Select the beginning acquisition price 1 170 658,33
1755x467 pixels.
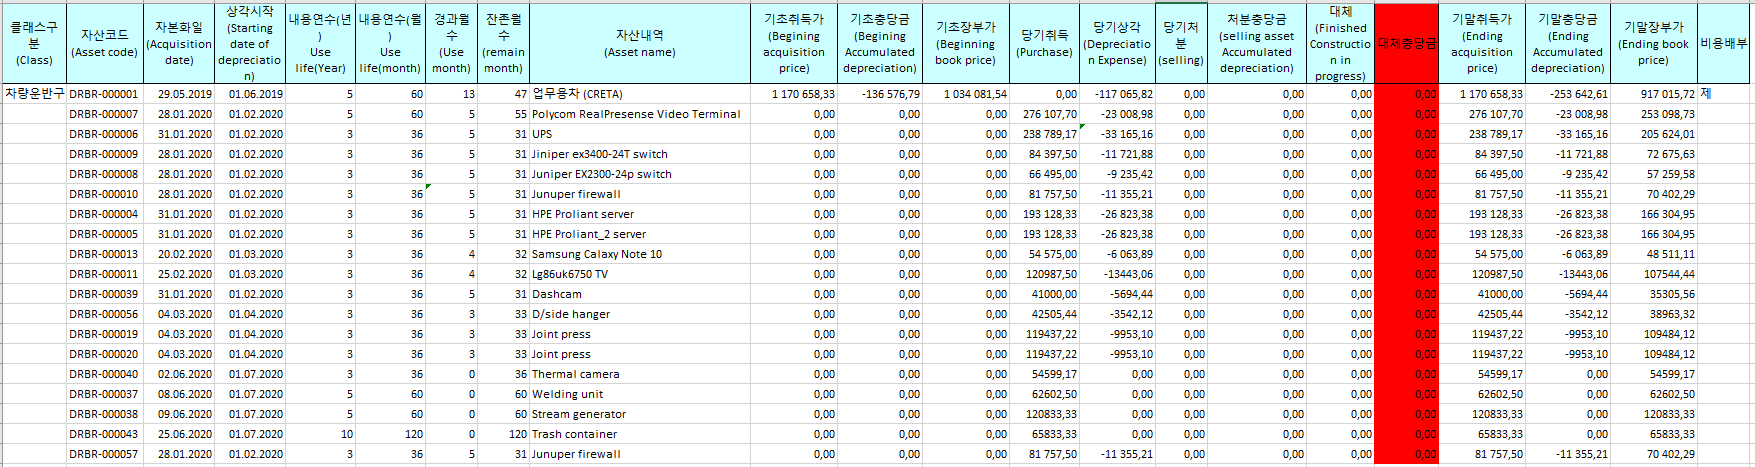click(803, 94)
